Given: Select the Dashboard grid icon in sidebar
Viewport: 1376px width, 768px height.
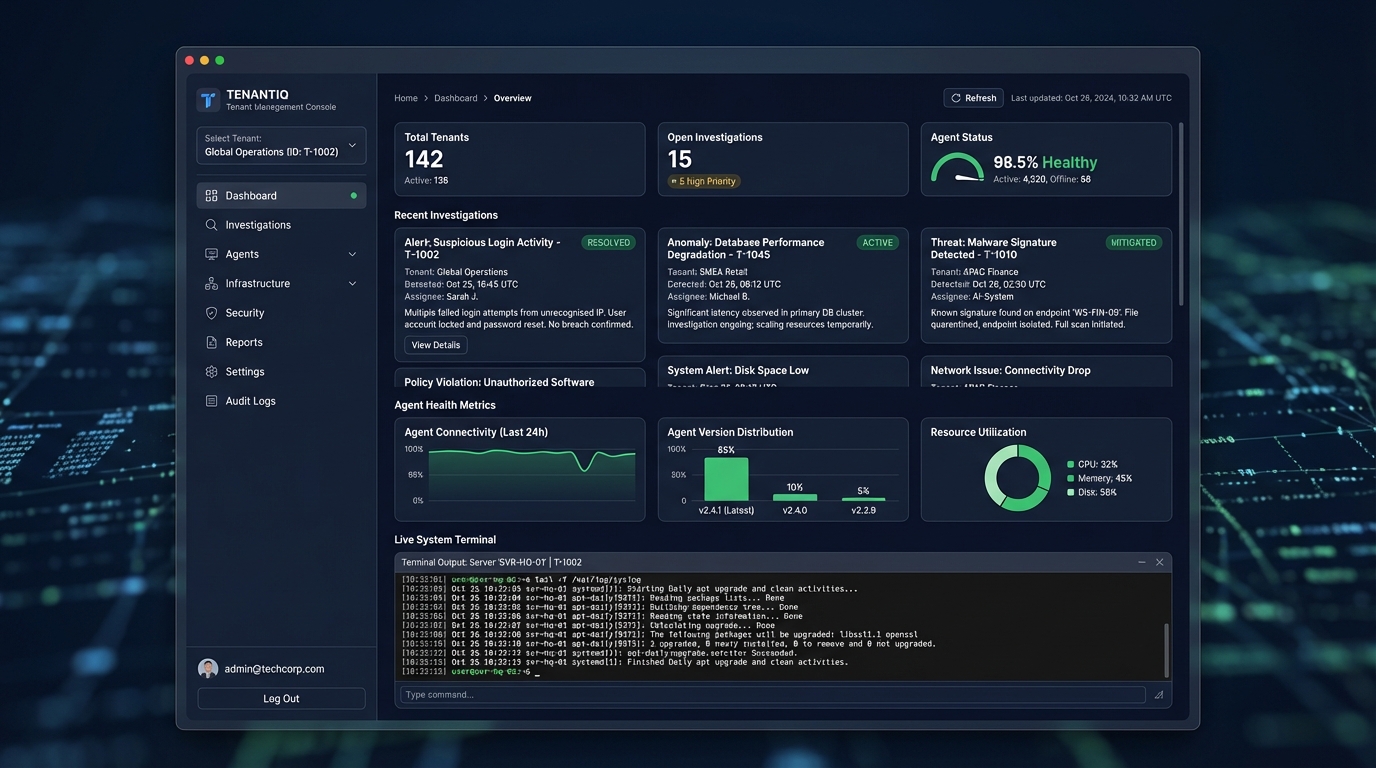Looking at the screenshot, I should pos(210,195).
